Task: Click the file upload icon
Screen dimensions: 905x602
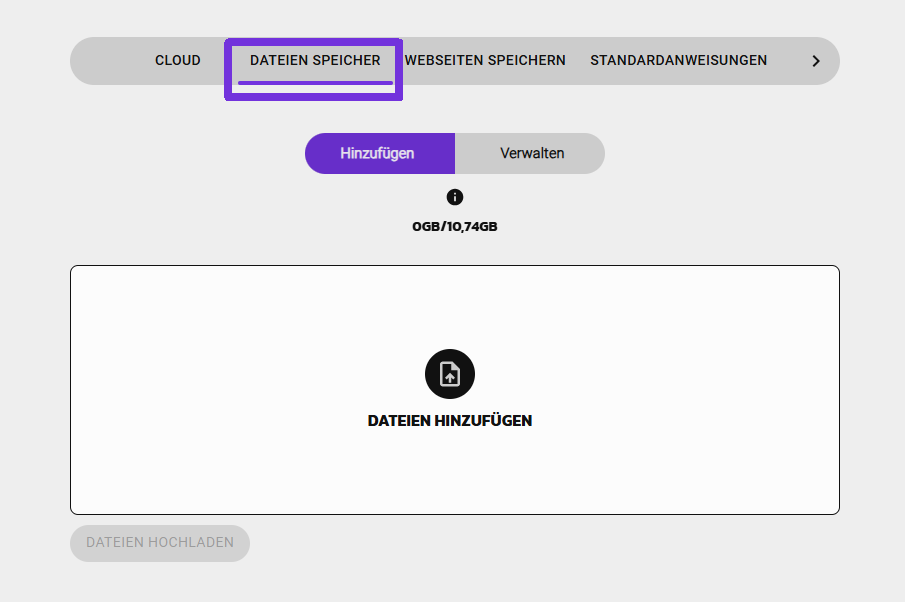Action: click(x=450, y=374)
